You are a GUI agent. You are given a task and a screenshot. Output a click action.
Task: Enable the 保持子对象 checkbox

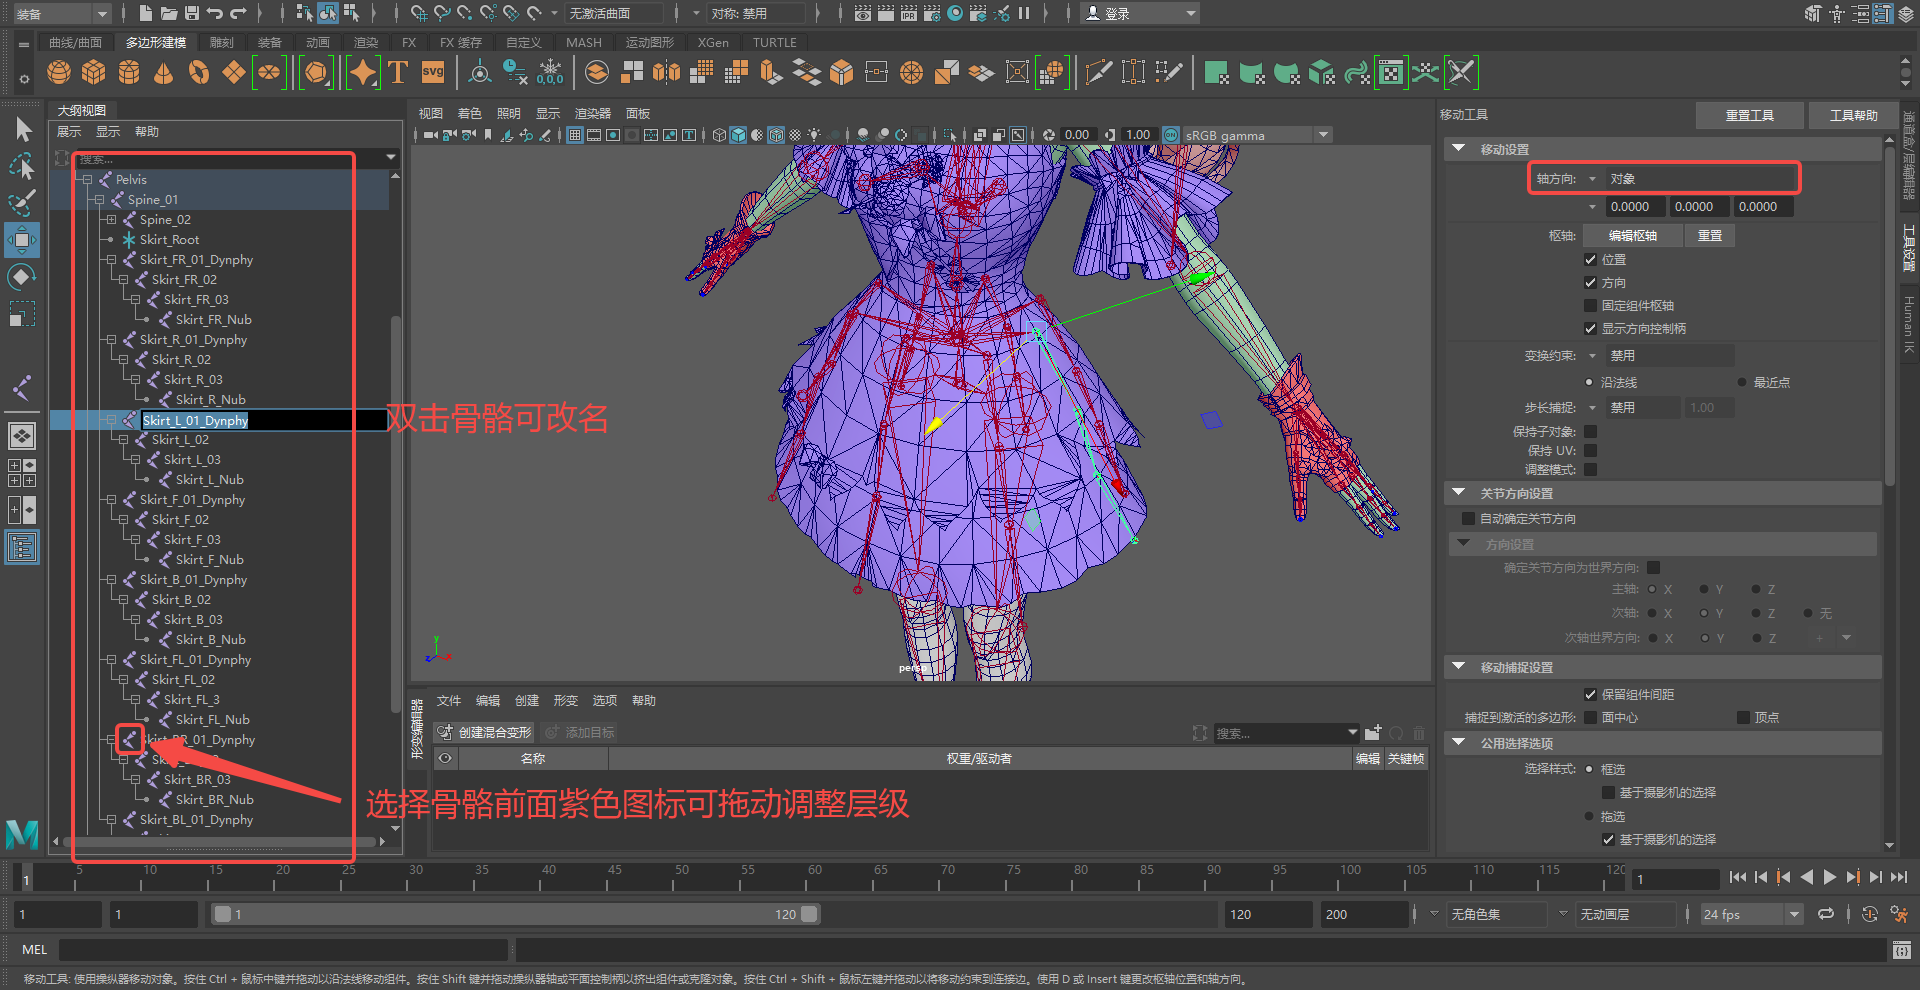click(1590, 431)
